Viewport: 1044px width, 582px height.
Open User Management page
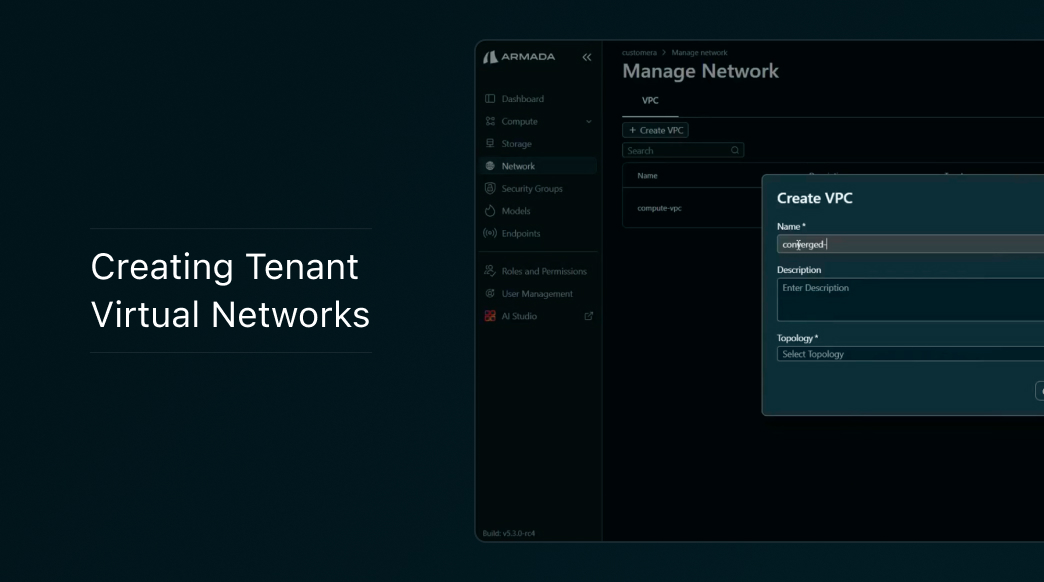pos(537,293)
